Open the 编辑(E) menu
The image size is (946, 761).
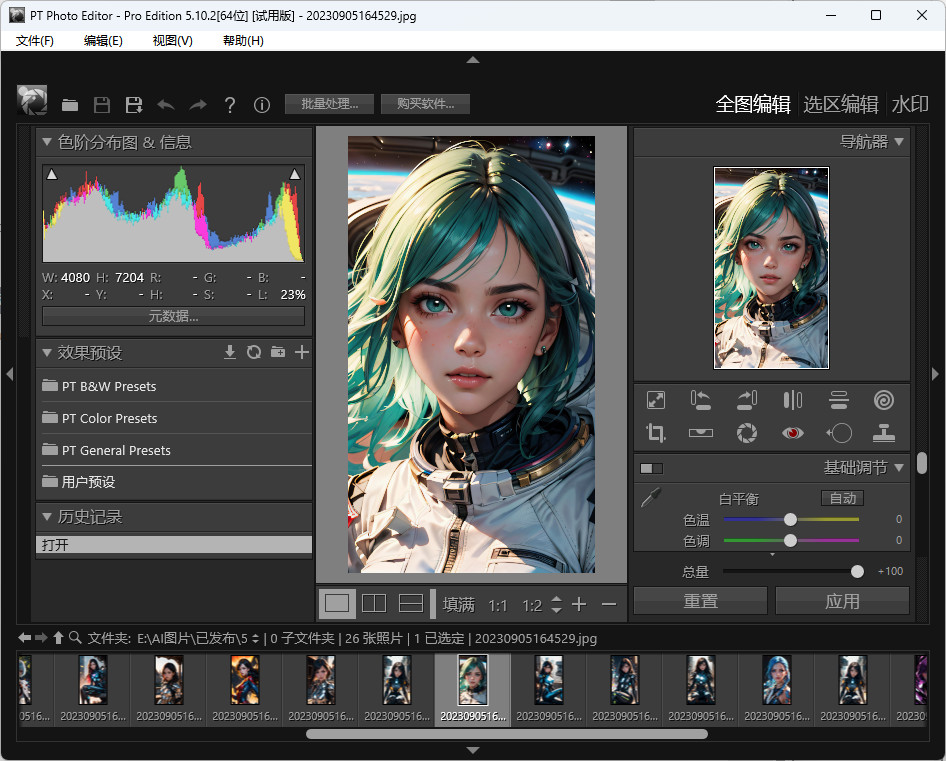tap(103, 40)
